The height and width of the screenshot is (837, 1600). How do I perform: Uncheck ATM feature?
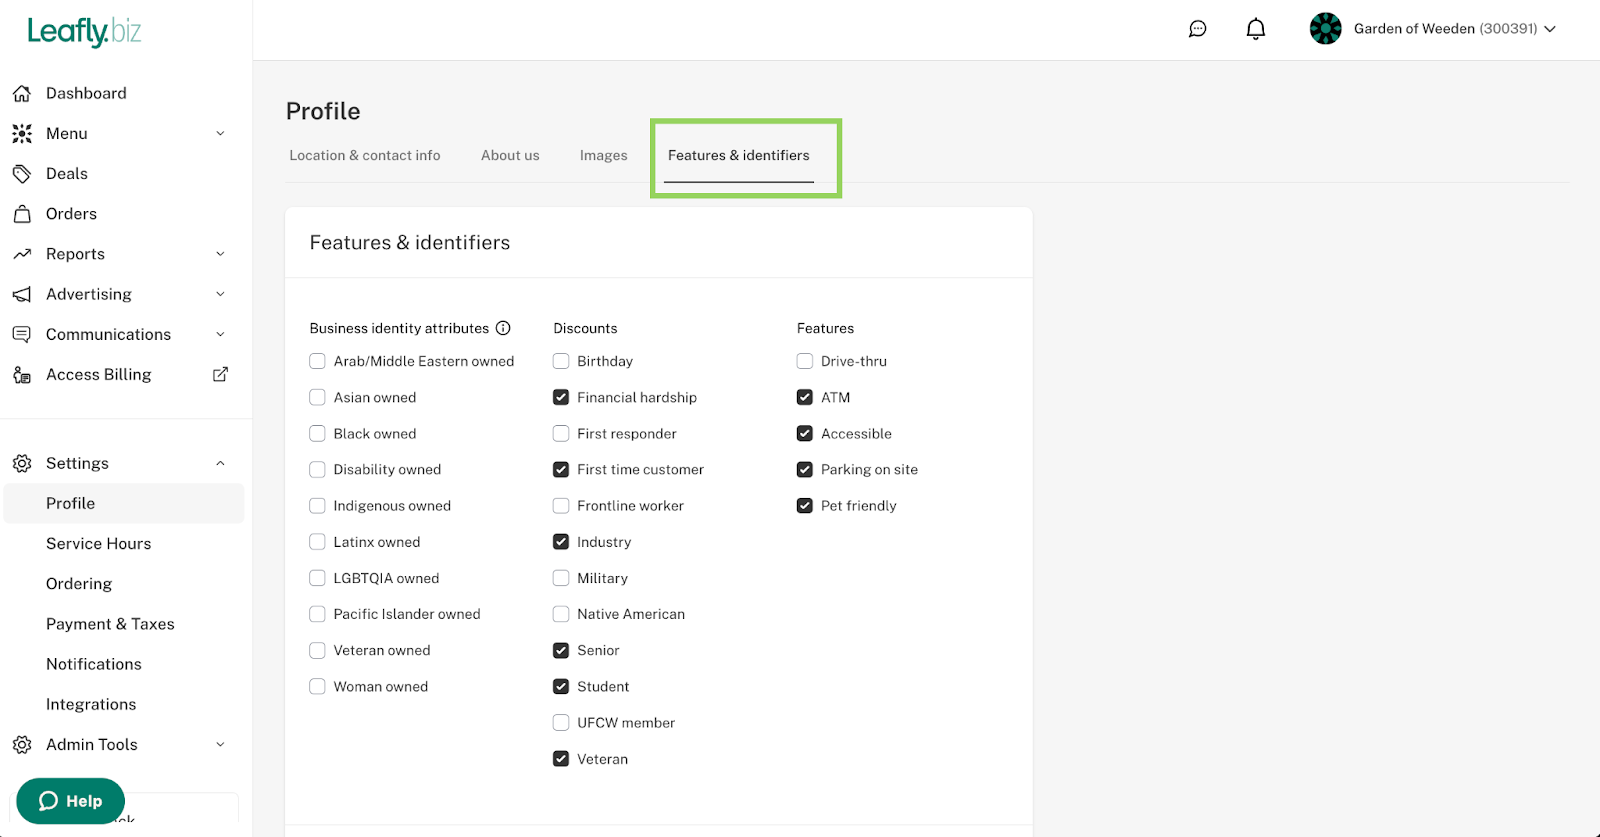coord(805,397)
